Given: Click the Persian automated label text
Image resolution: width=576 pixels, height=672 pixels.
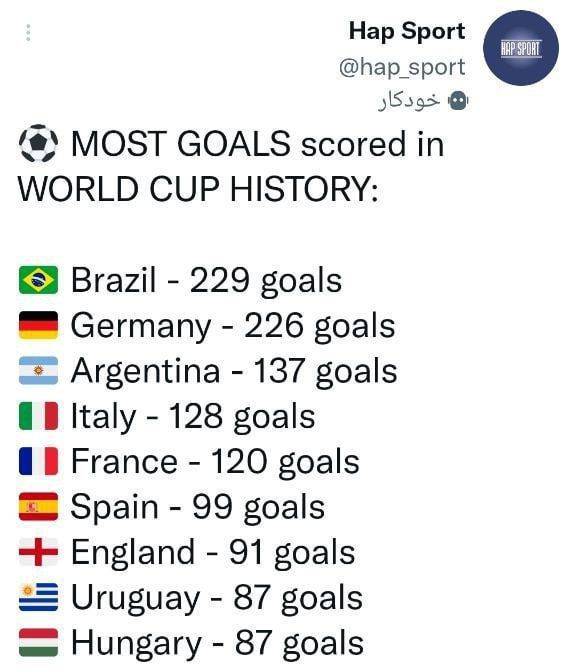Looking at the screenshot, I should [x=409, y=101].
